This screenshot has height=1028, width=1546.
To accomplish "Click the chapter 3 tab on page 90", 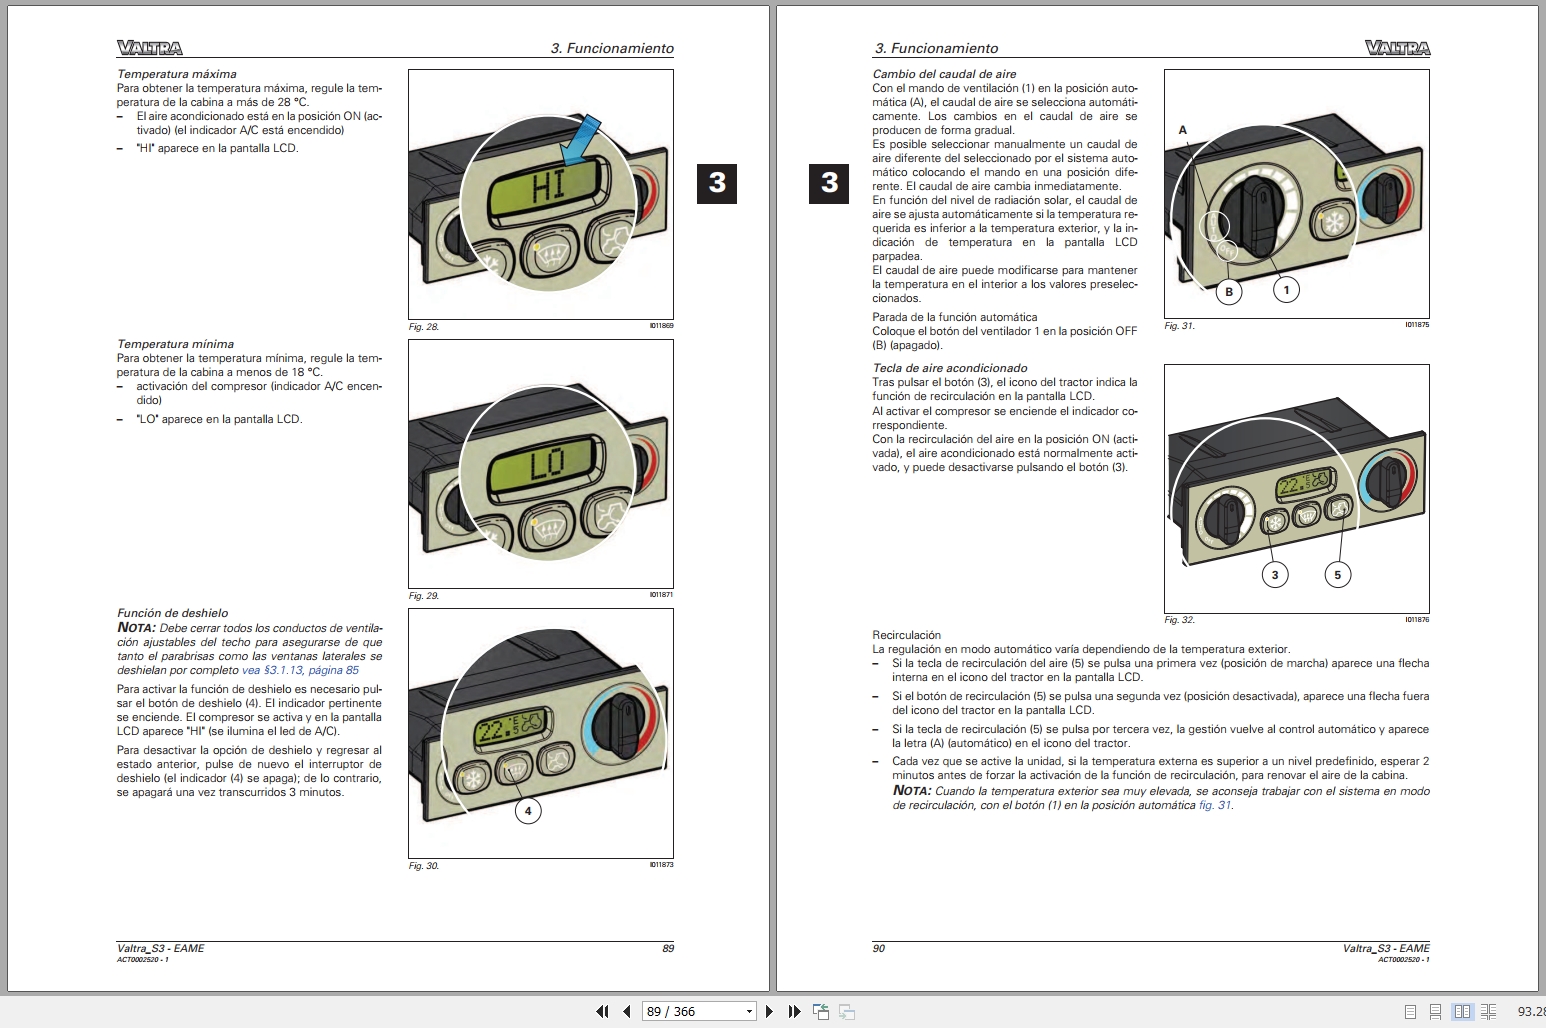I will coord(829,183).
